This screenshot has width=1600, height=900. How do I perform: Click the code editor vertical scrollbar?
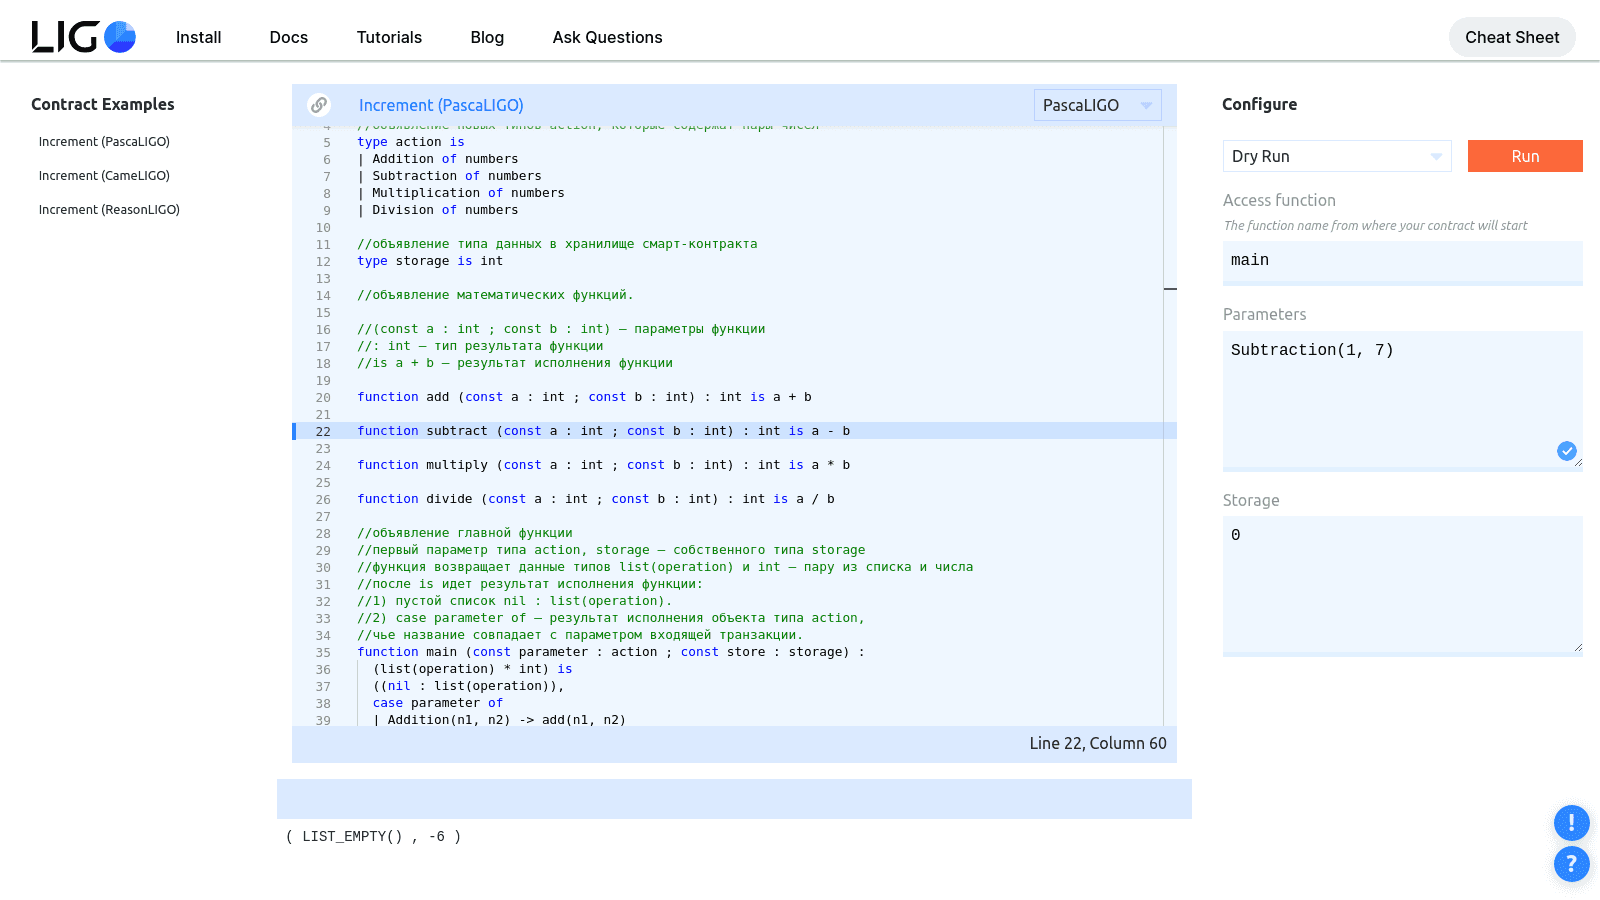(x=1170, y=289)
